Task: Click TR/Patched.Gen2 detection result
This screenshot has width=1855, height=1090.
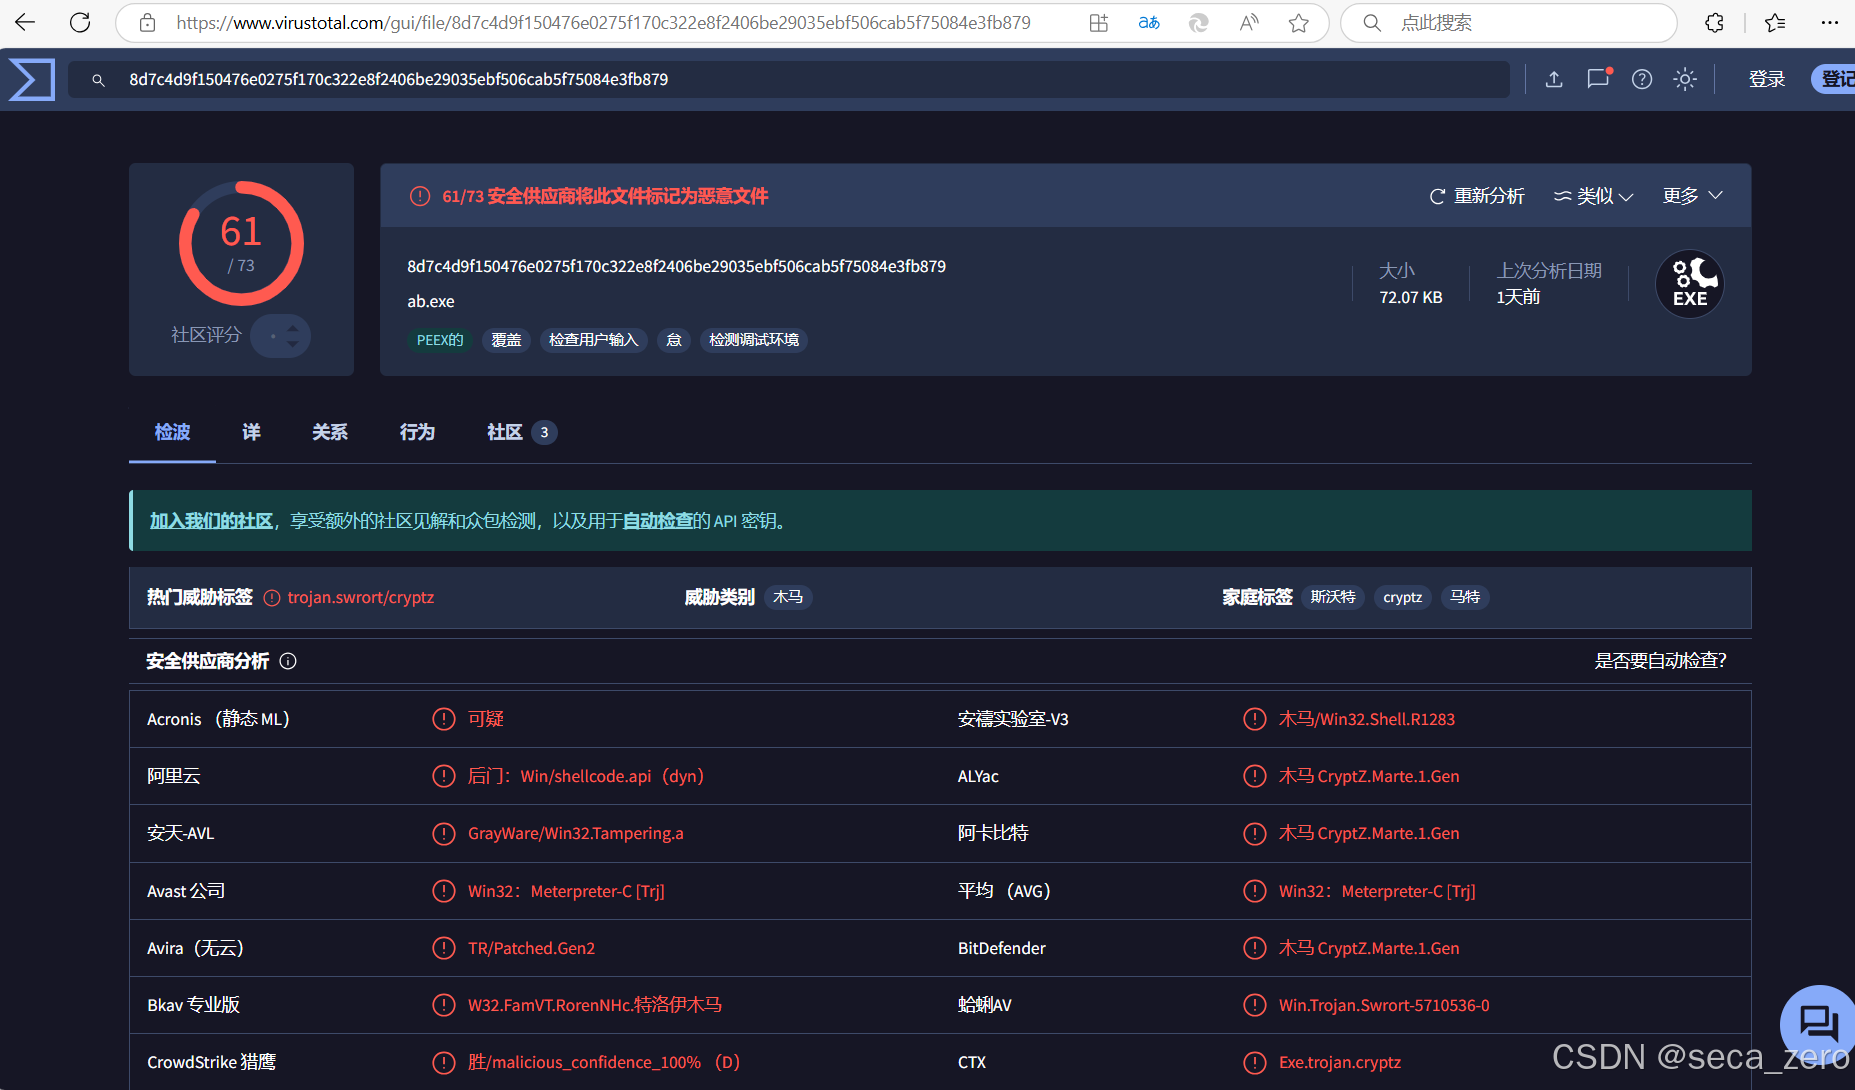Action: point(531,948)
